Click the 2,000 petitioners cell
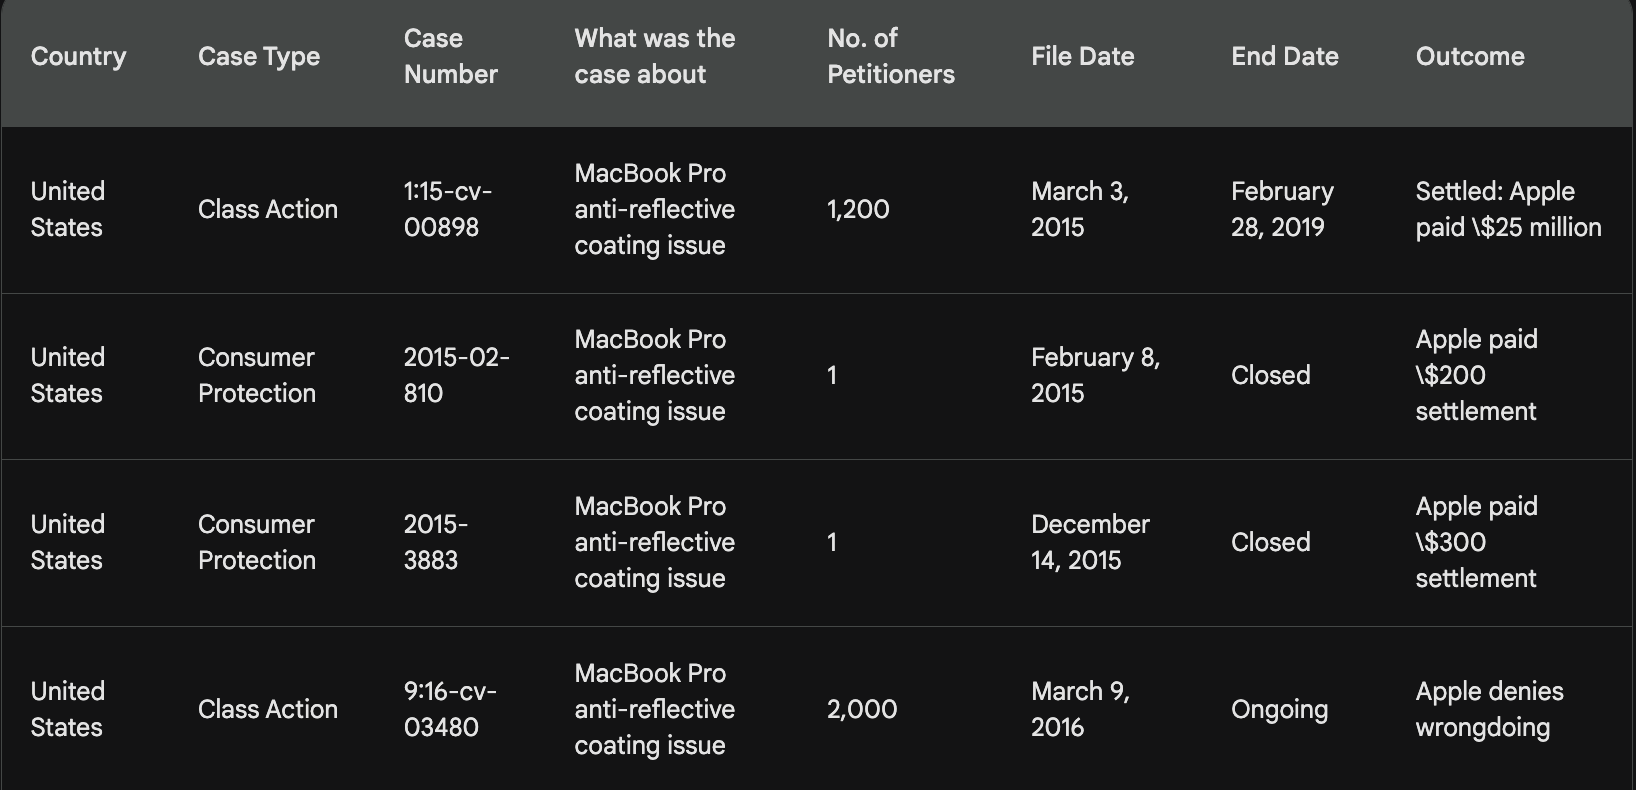This screenshot has width=1636, height=790. click(861, 709)
